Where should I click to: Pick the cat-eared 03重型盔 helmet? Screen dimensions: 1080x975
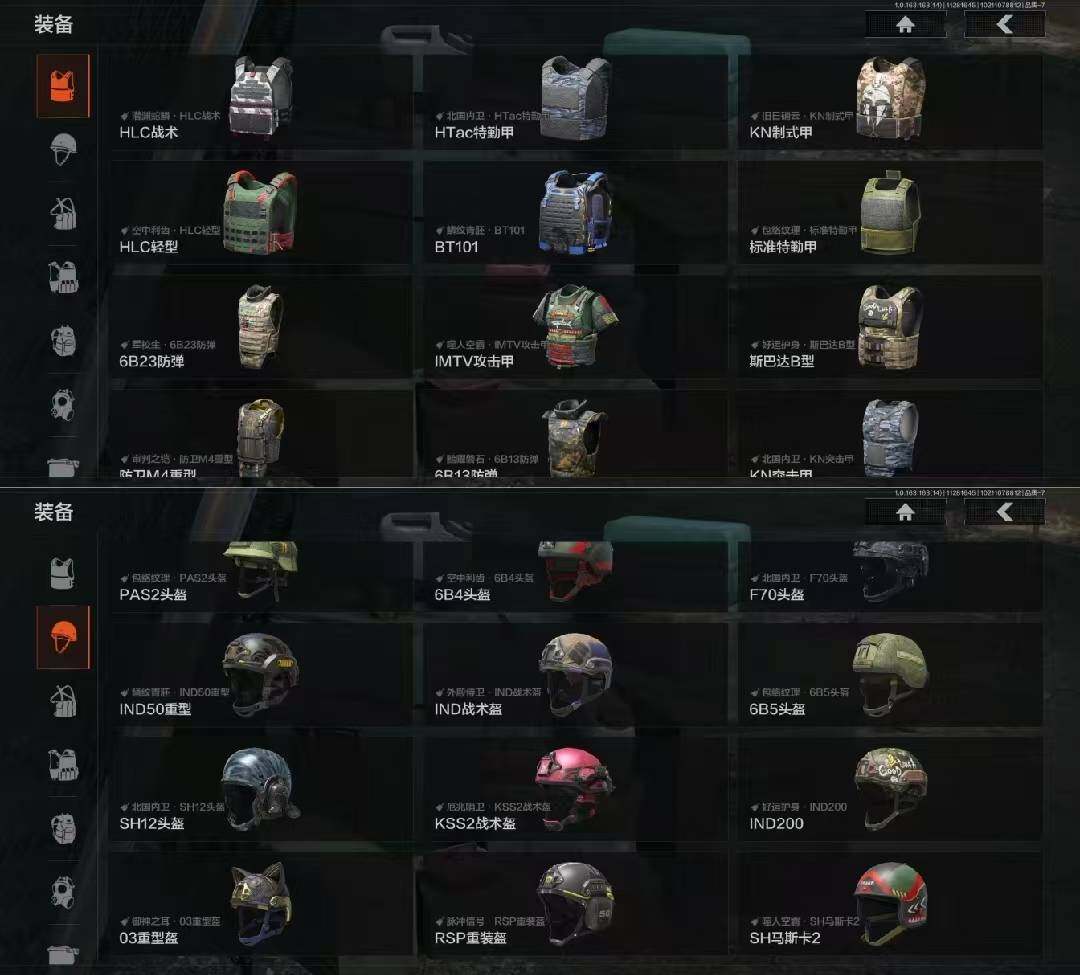tap(261, 903)
